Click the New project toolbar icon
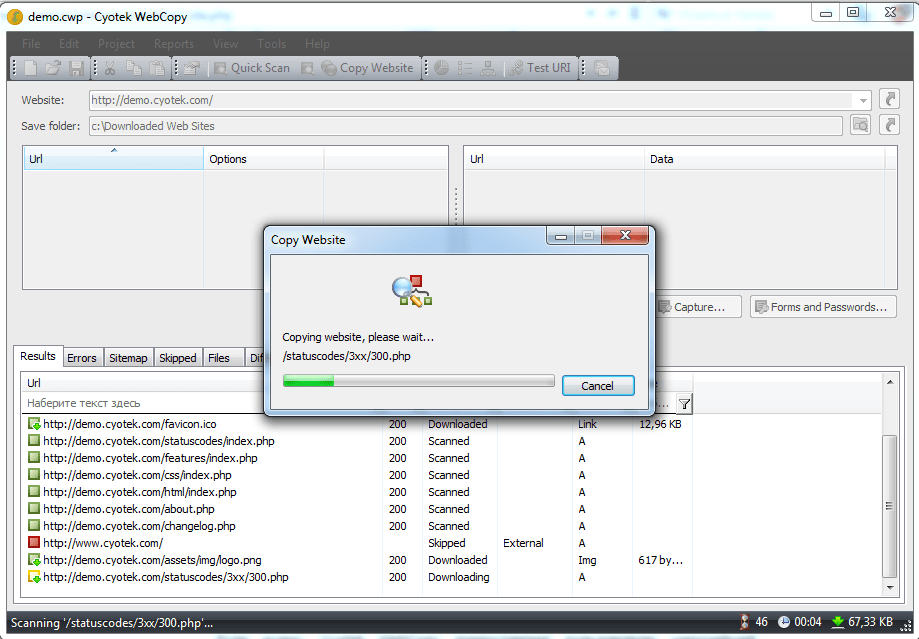Image resolution: width=919 pixels, height=639 pixels. (x=30, y=68)
